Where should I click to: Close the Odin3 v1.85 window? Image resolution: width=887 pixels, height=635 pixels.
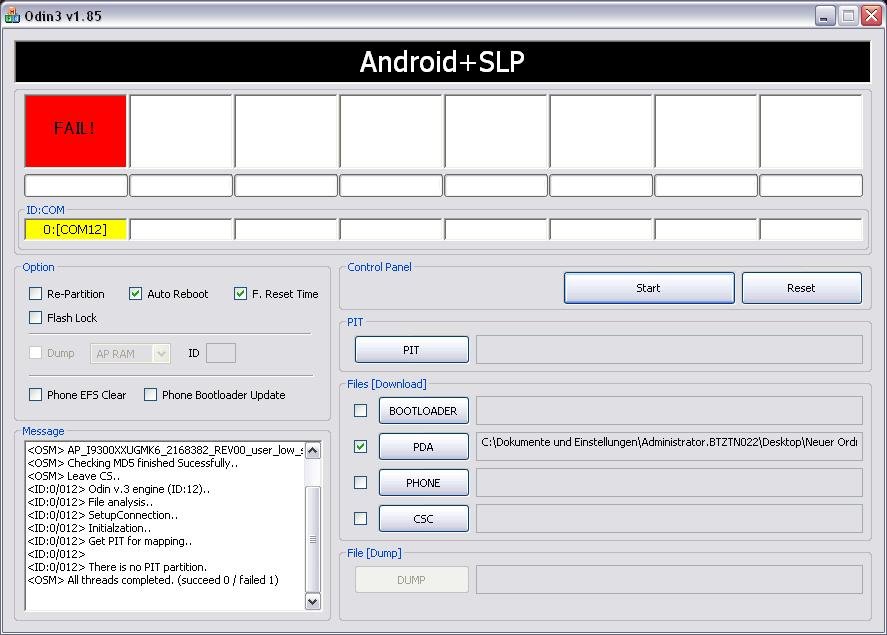coord(871,16)
